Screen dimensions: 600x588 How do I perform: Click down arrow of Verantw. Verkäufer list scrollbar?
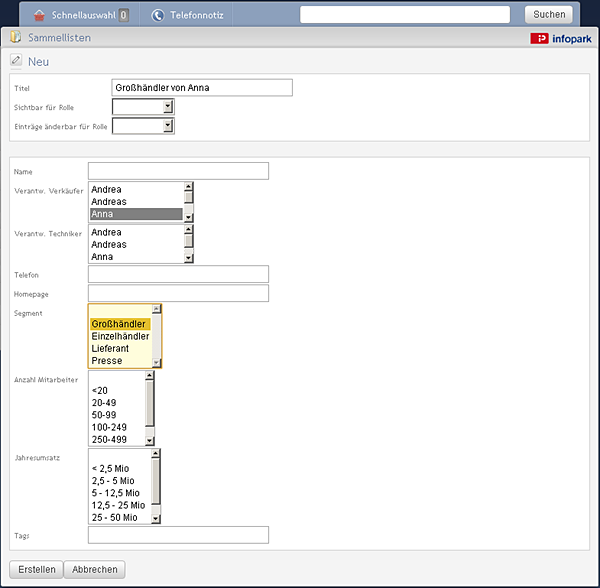tap(188, 218)
